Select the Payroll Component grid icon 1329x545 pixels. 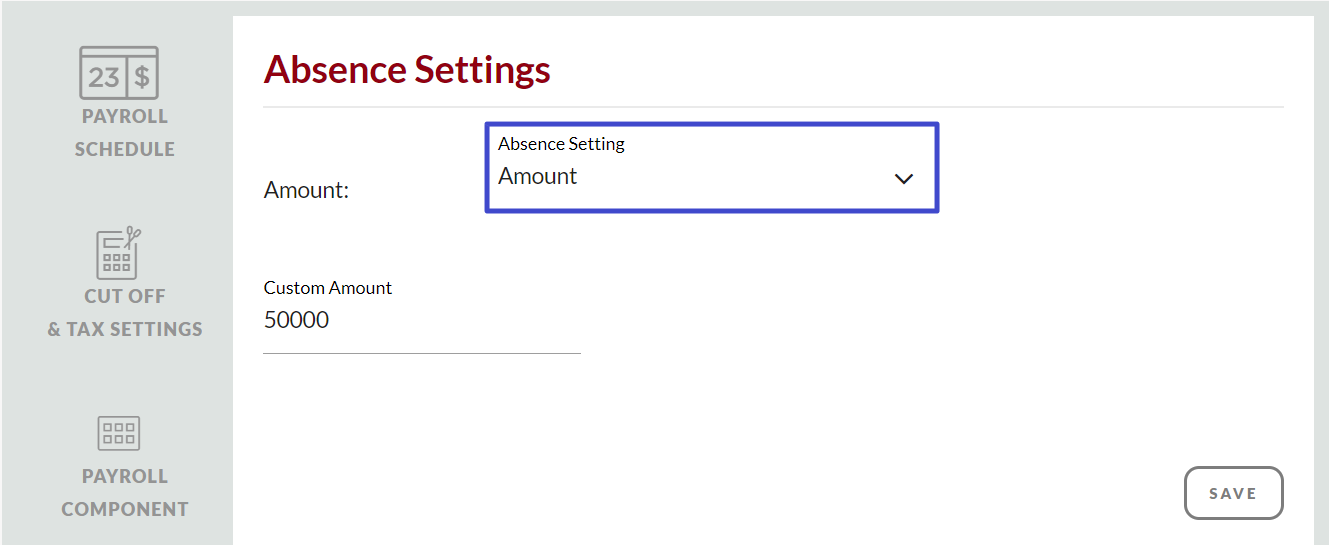click(x=118, y=433)
